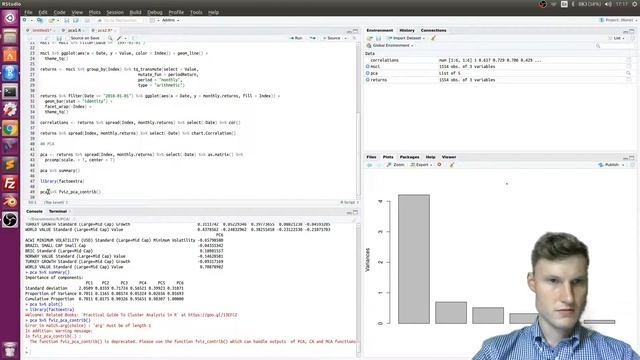Launch Google Chrome from the dock
The image size is (640, 360).
10,129
